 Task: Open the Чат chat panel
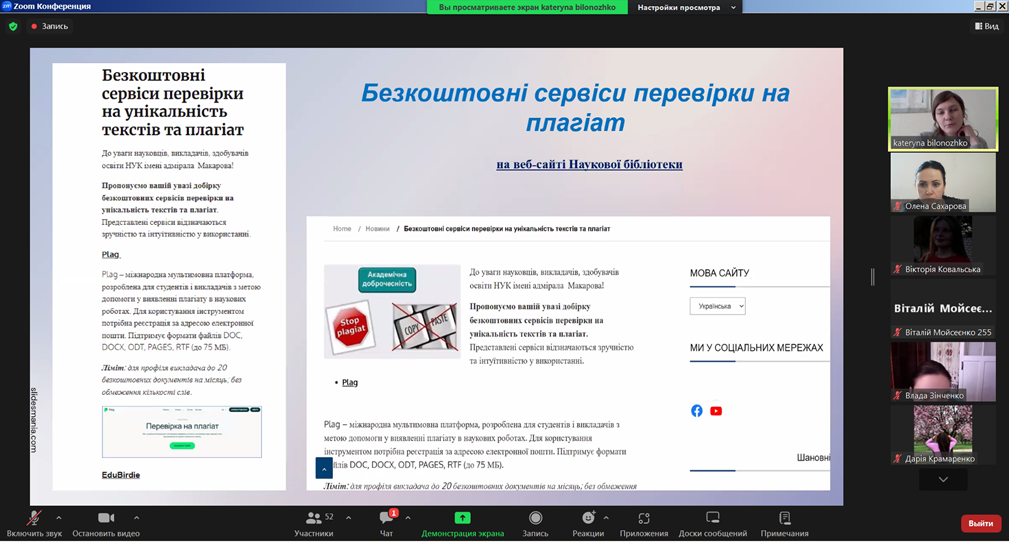[x=386, y=519]
